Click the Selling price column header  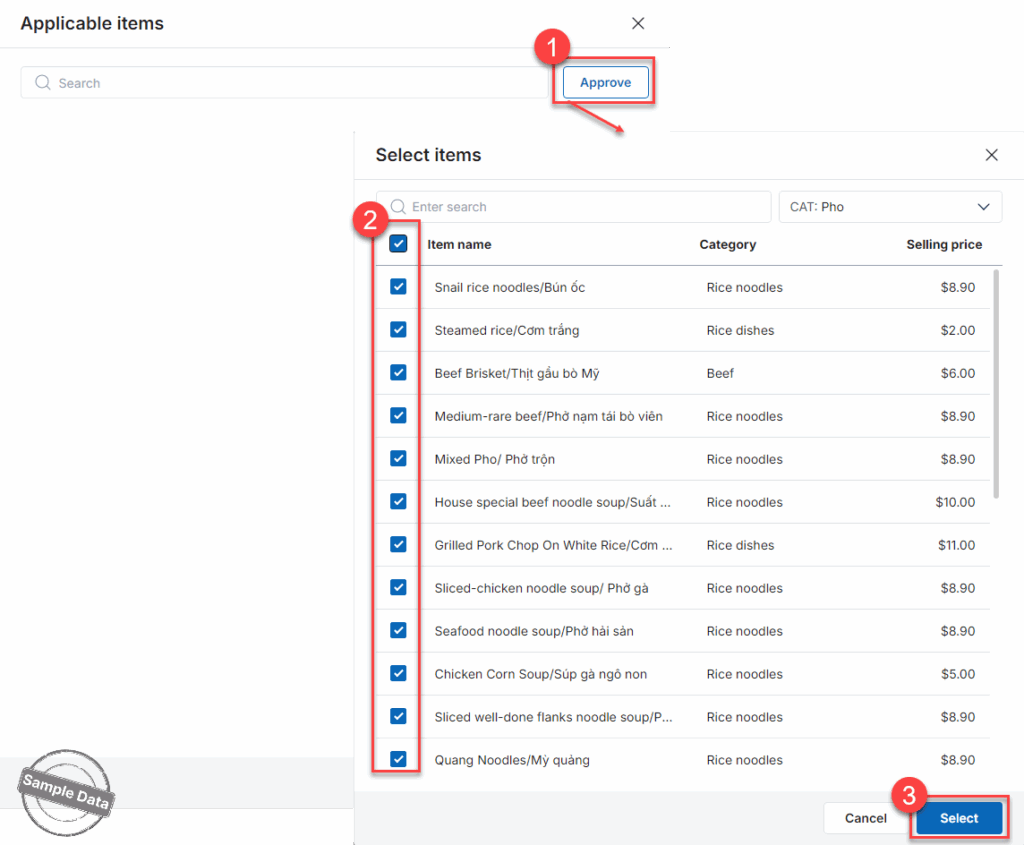pos(943,244)
